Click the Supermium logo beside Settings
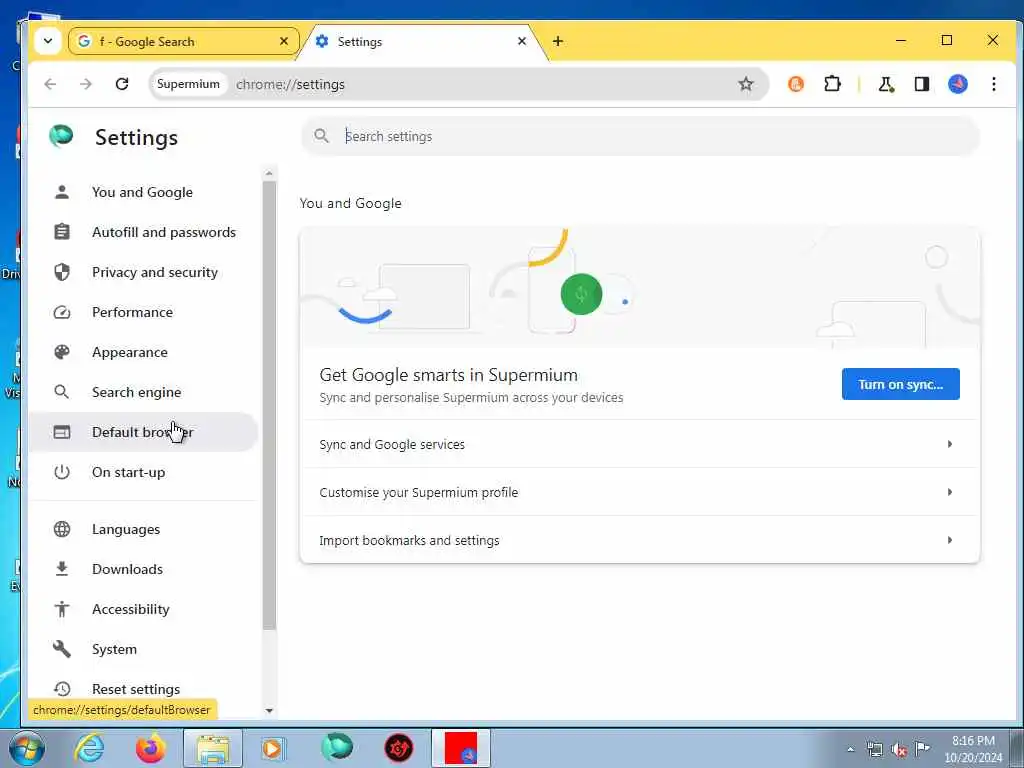This screenshot has width=1024, height=768. pos(61,136)
